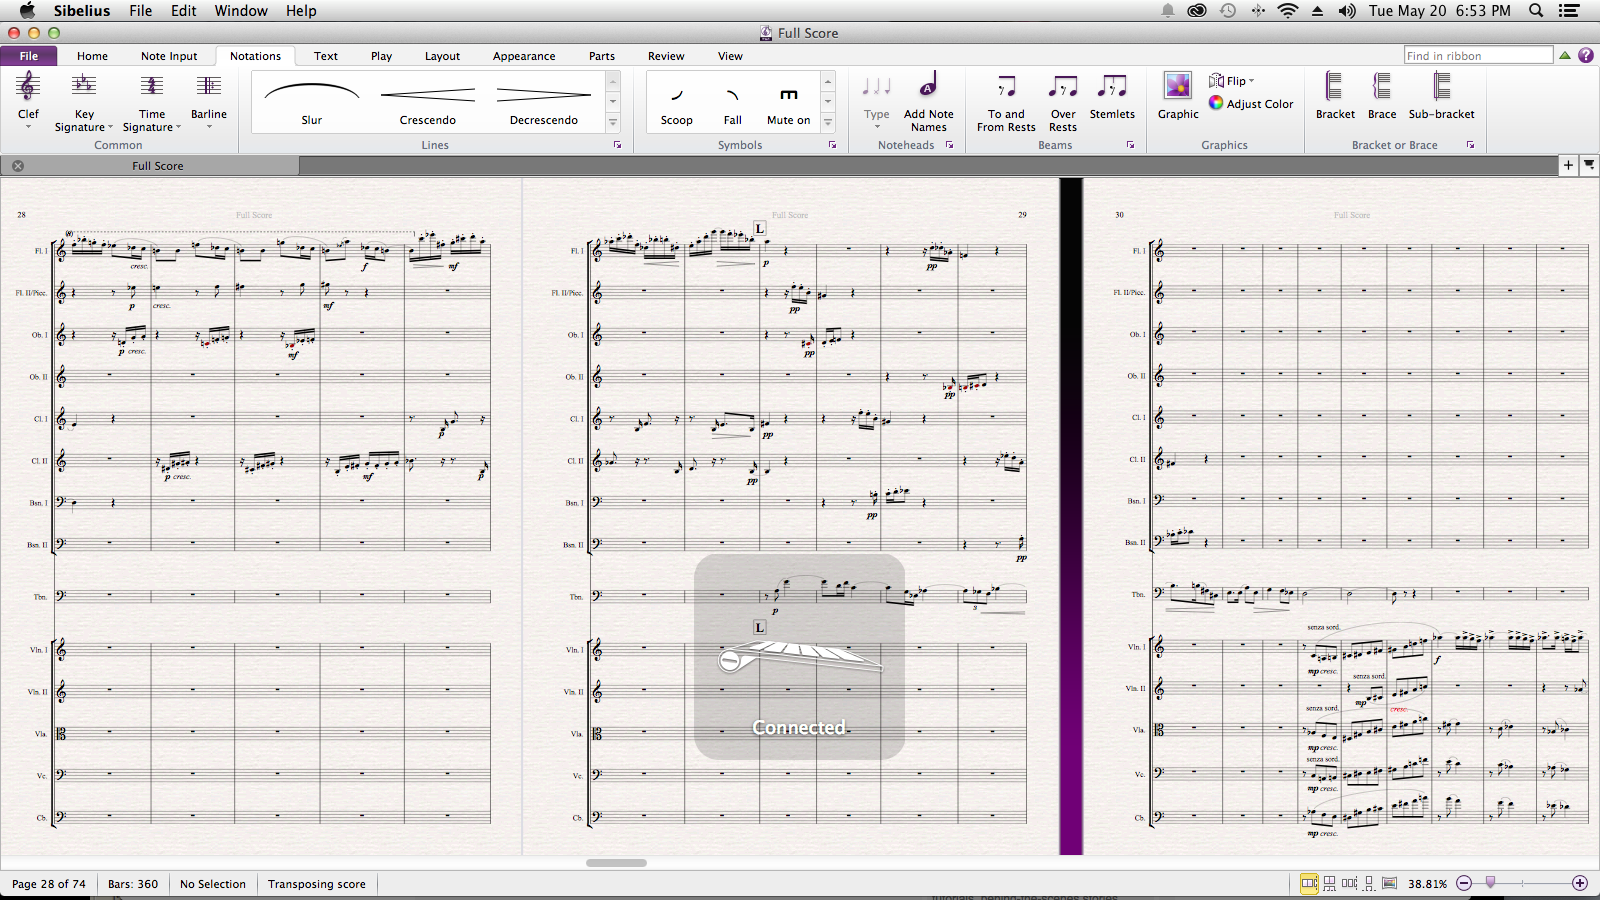
Task: Click Transposing score in the status bar
Action: 317,884
